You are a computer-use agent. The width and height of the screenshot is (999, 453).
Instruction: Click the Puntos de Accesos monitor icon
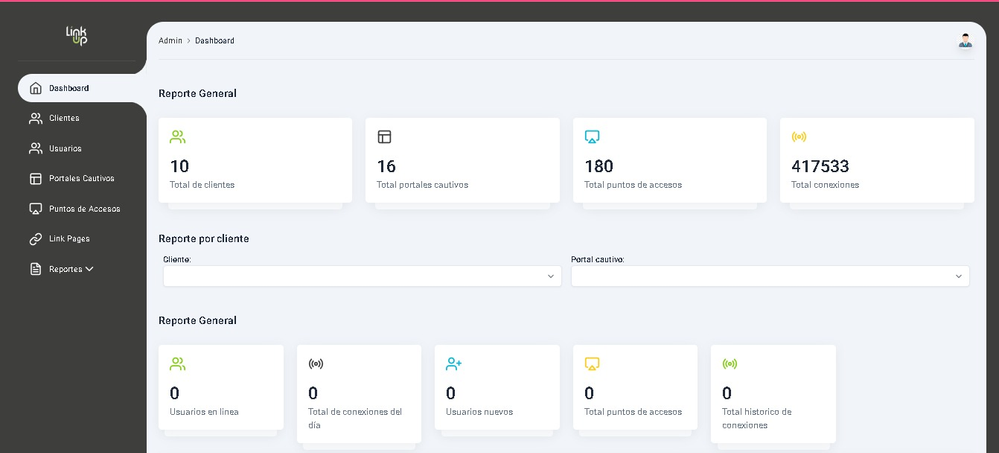click(36, 209)
